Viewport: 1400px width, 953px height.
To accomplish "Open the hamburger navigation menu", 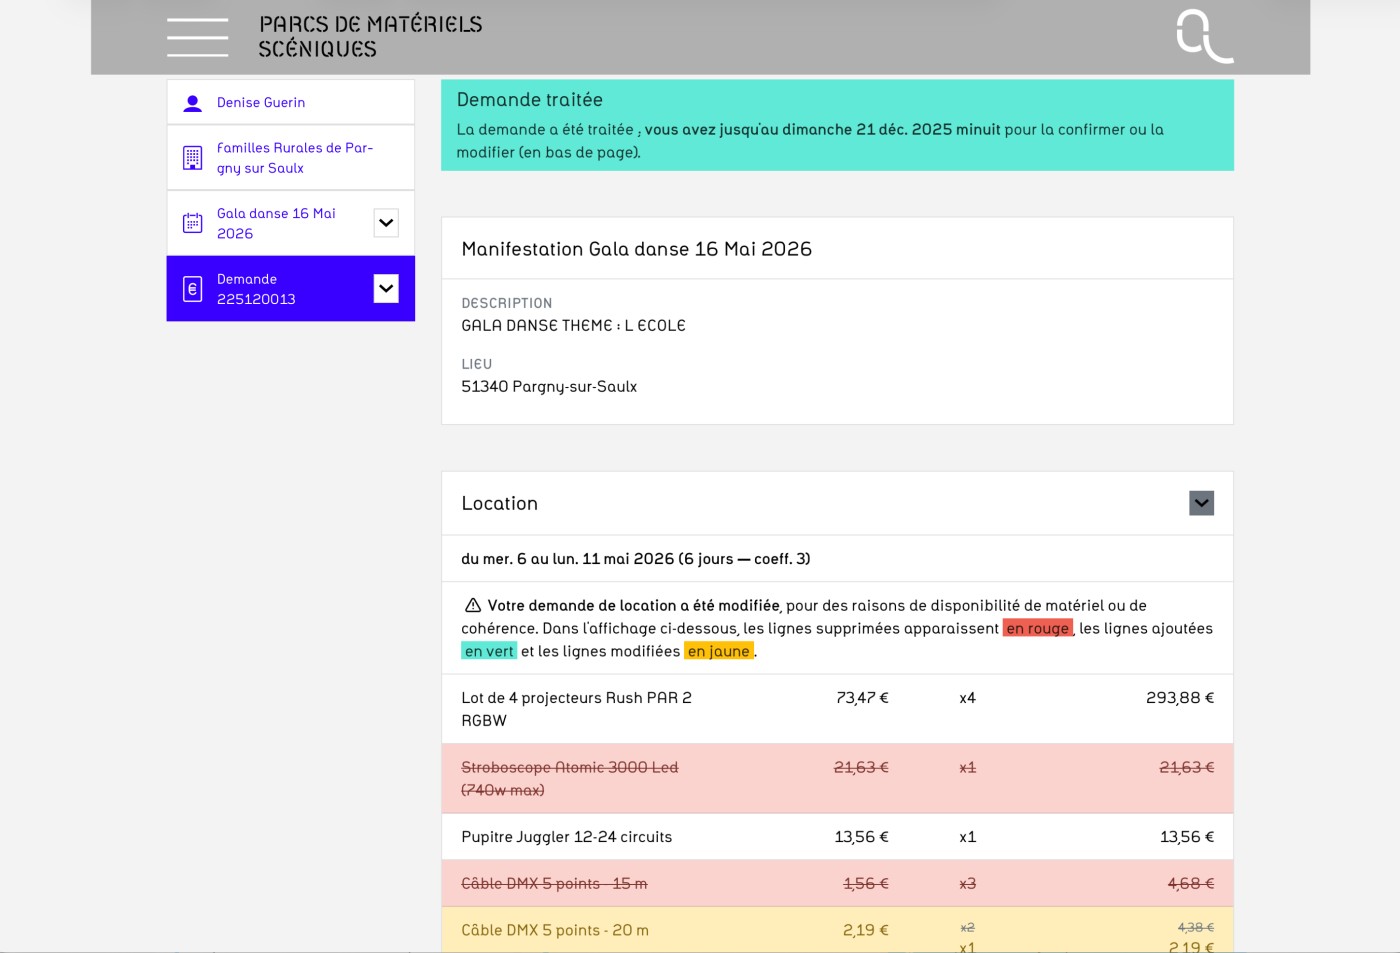I will tap(197, 37).
